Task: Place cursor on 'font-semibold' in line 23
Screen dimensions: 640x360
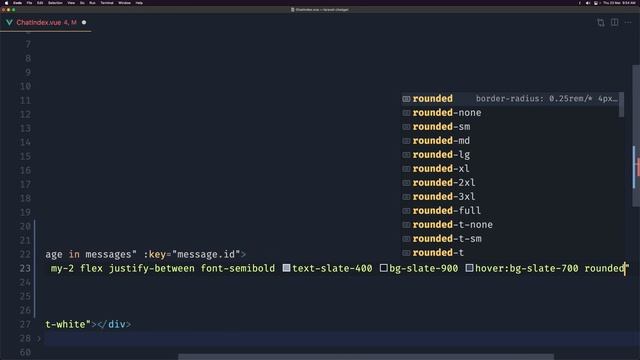Action: 238,268
